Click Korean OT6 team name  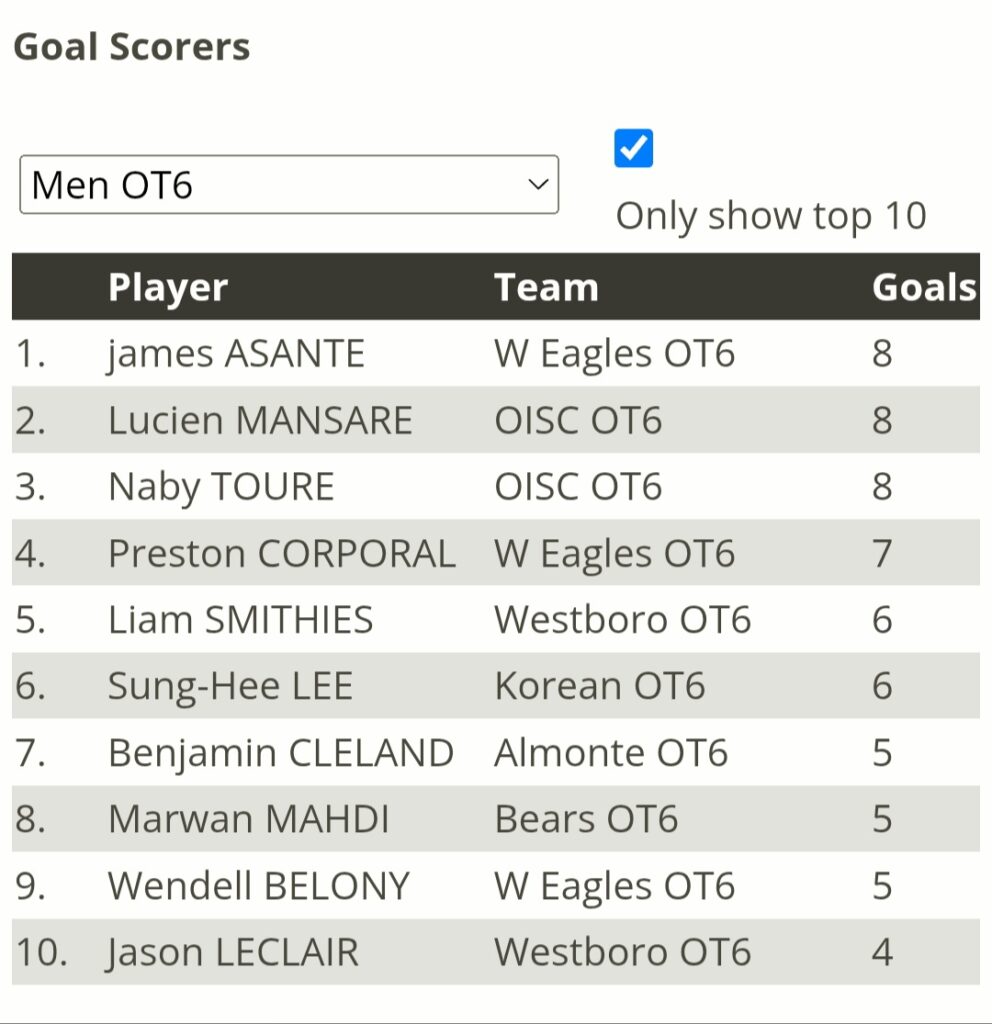pyautogui.click(x=600, y=686)
